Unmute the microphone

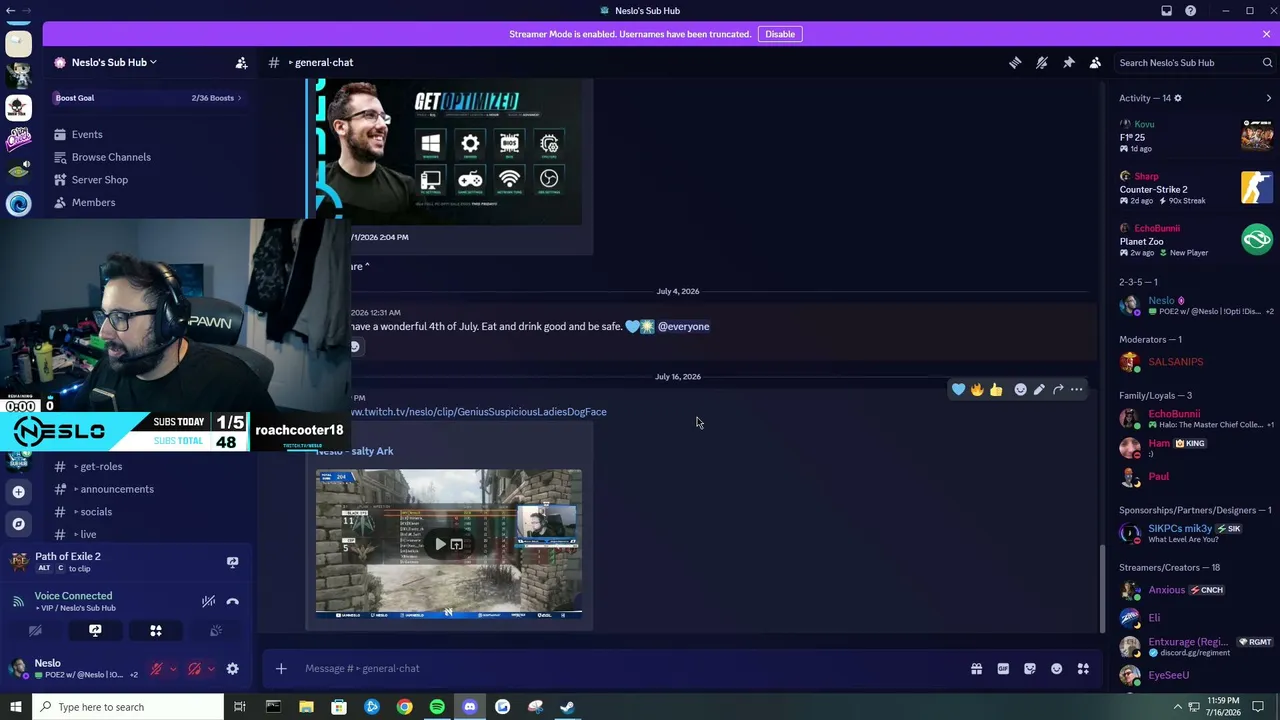coord(156,669)
